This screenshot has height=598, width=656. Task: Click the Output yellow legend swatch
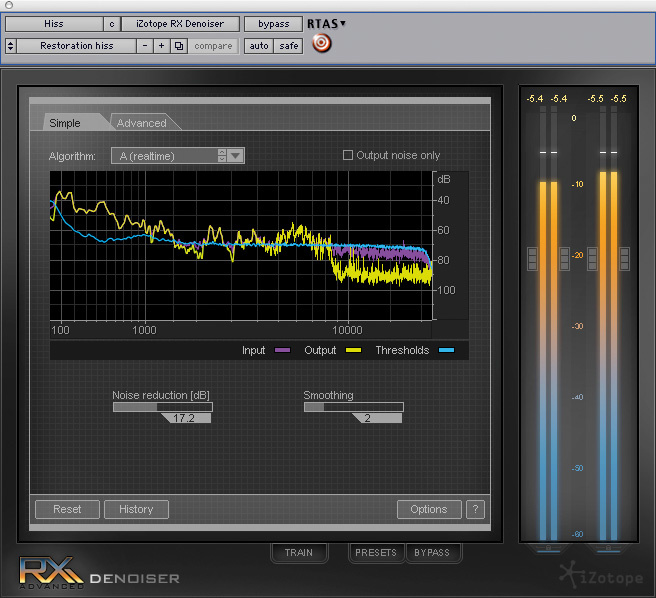point(354,350)
